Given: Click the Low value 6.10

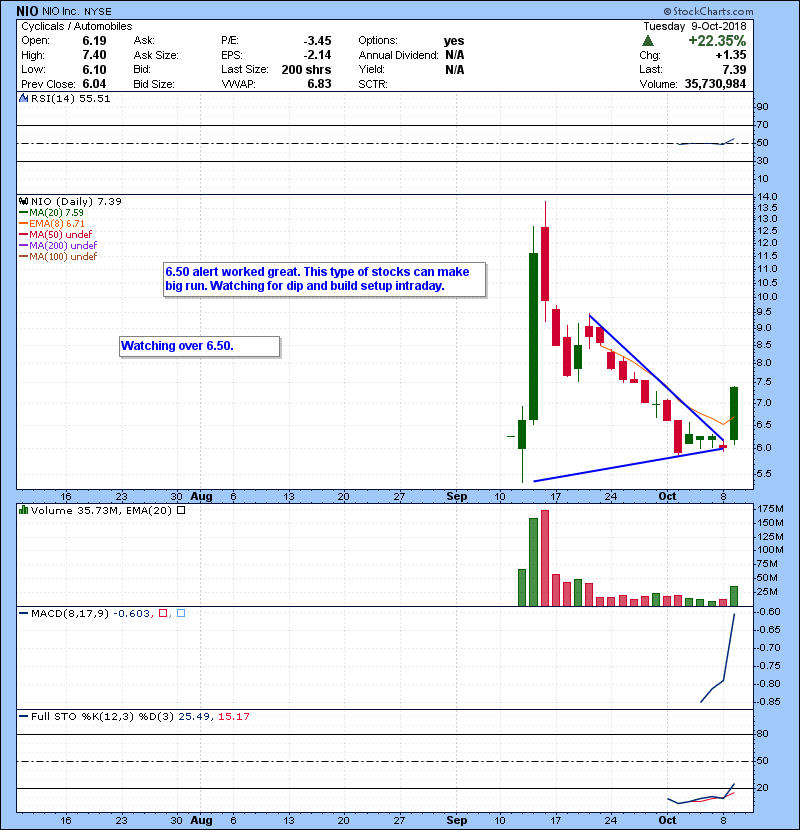Looking at the screenshot, I should pyautogui.click(x=94, y=69).
